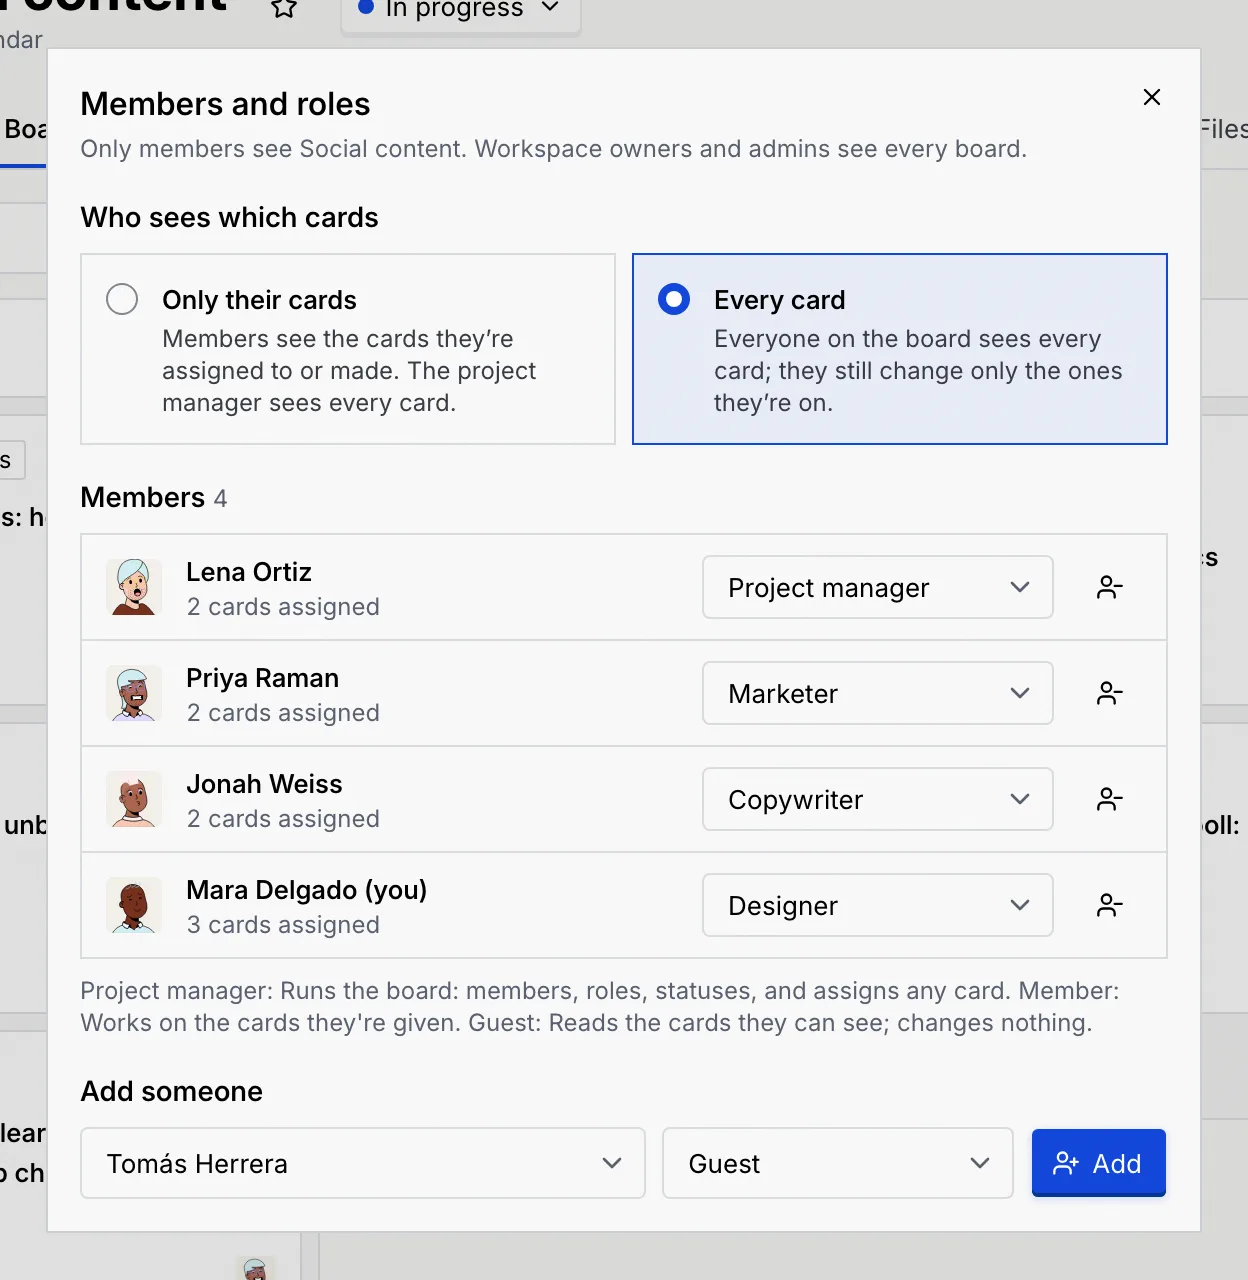Click the star favorite icon
Screen dimensions: 1248x1280
[x=284, y=8]
